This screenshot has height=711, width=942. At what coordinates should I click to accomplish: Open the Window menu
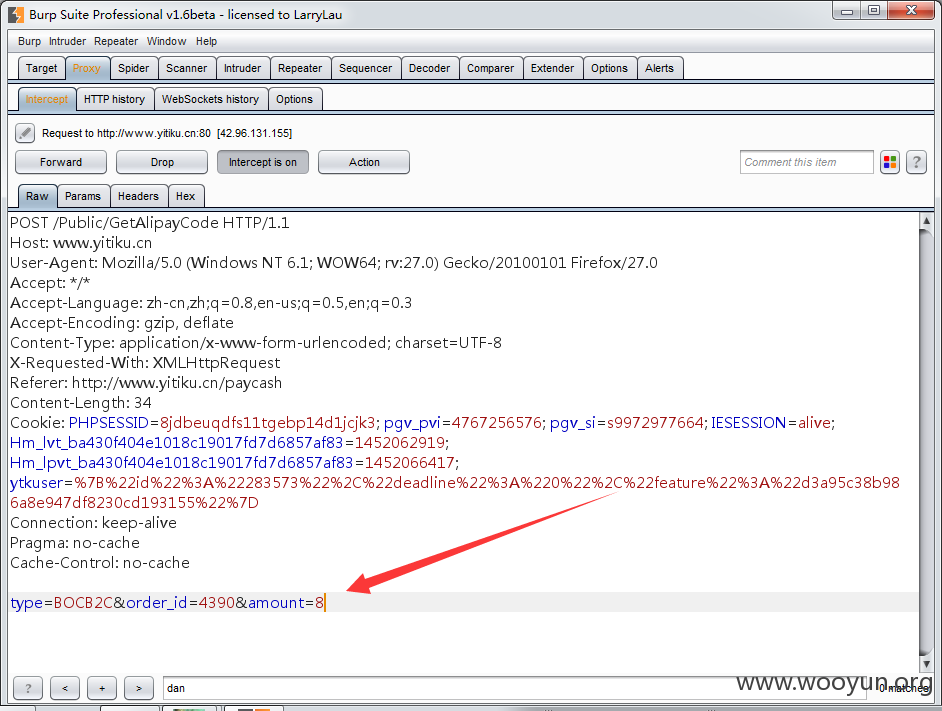(x=166, y=41)
